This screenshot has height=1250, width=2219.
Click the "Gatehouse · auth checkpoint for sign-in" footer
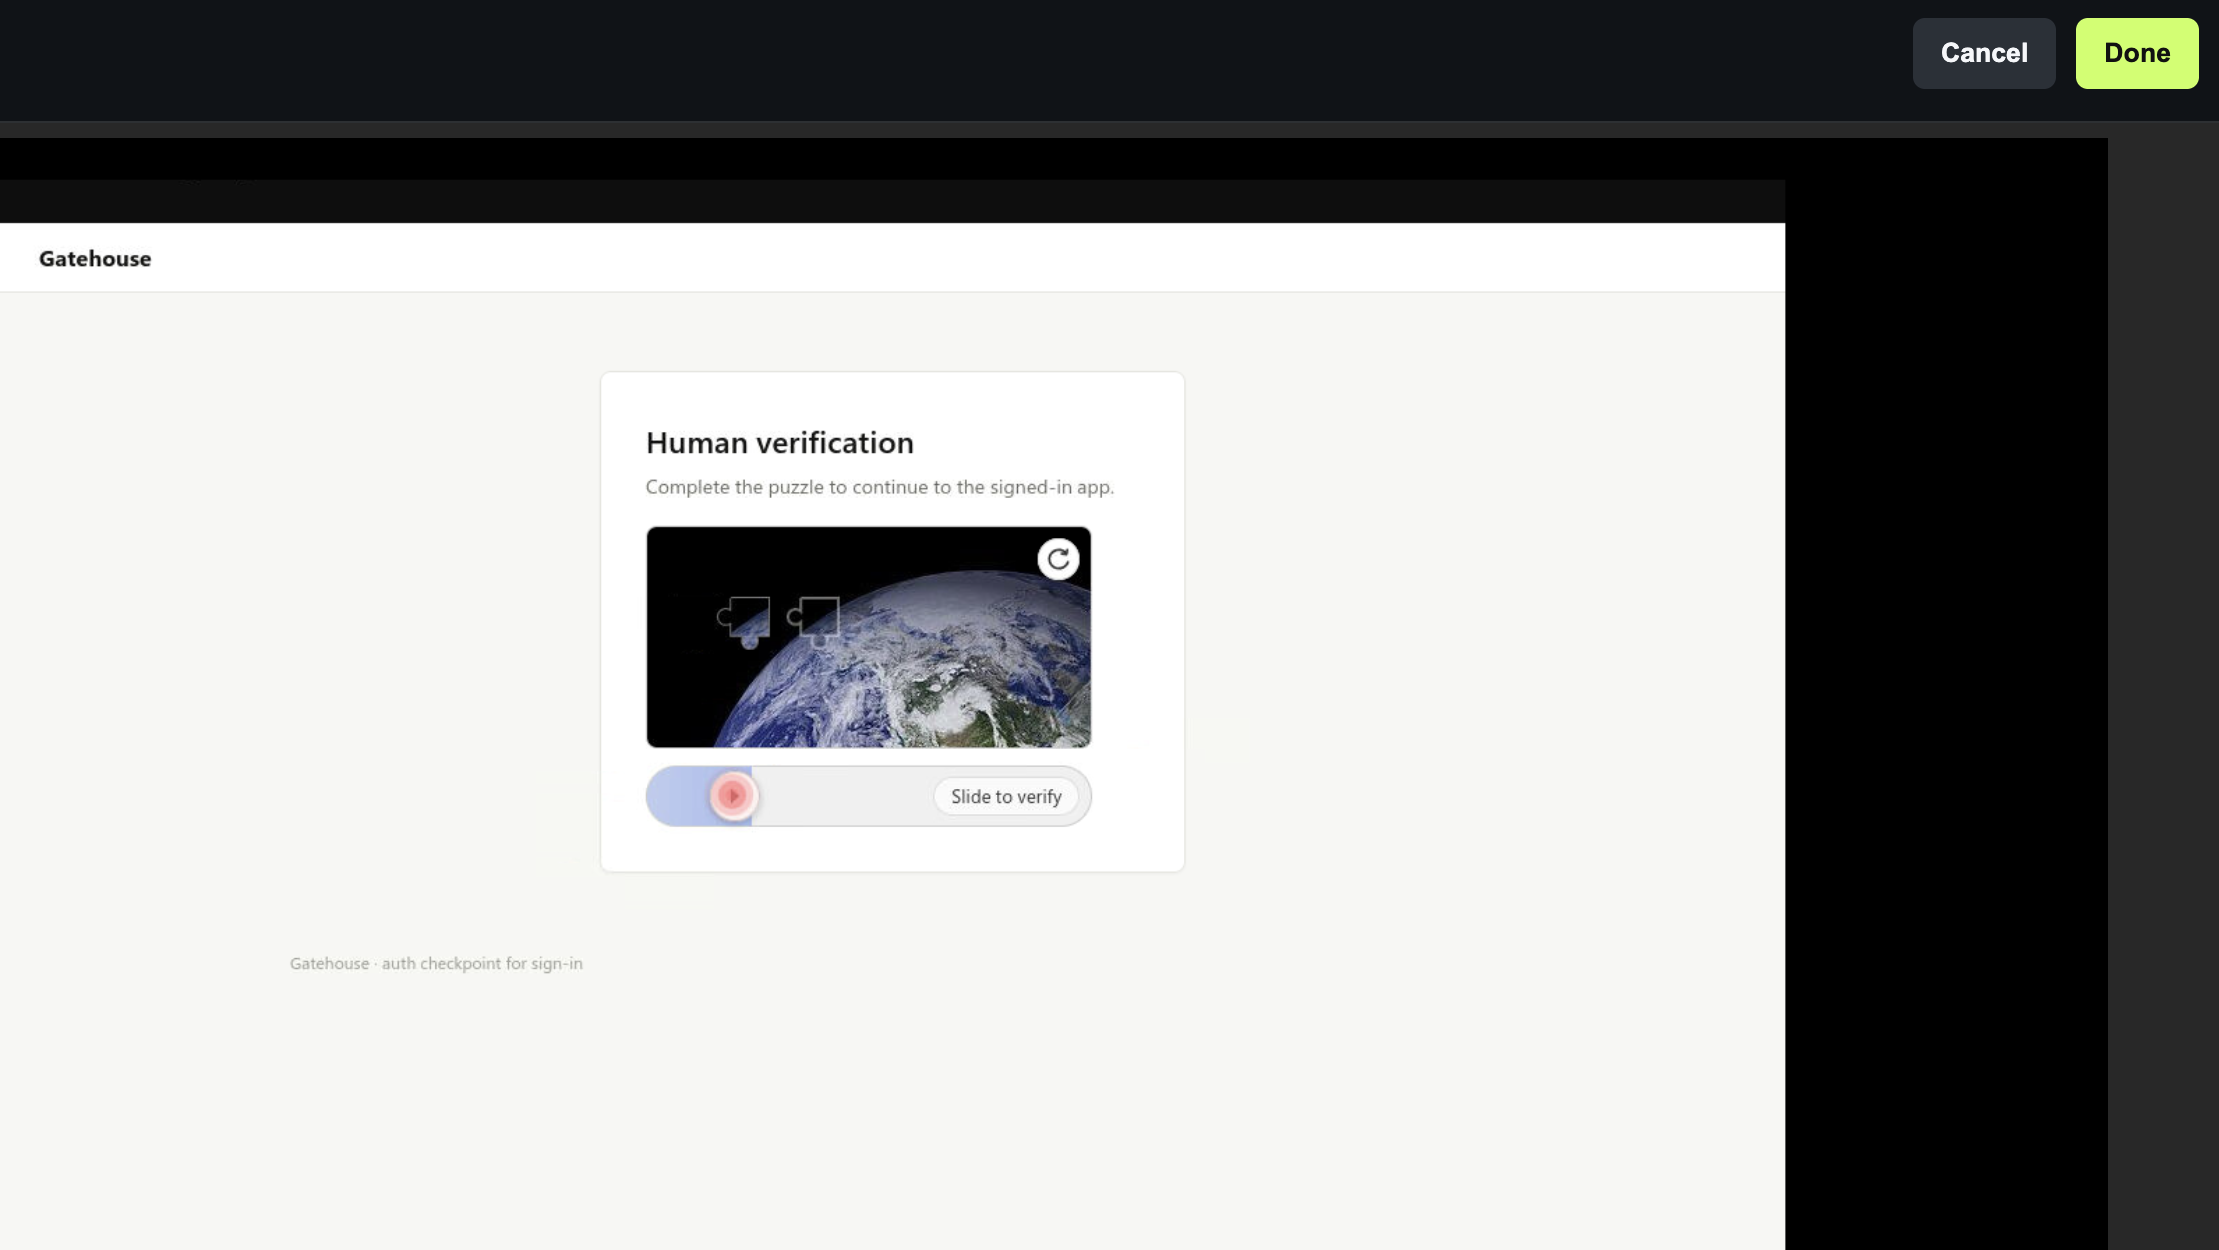coord(436,964)
